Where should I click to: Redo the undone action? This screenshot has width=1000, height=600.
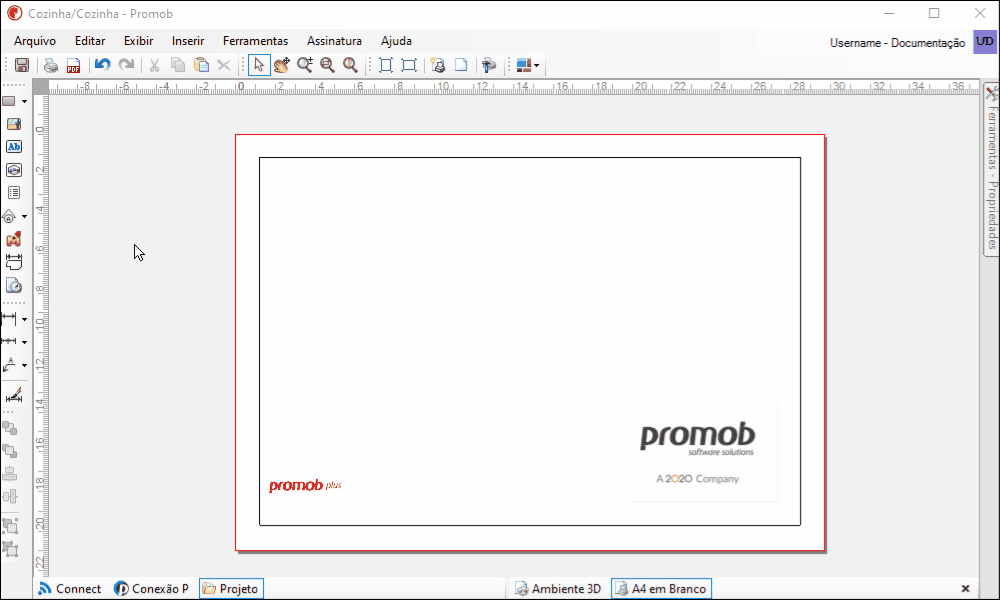pyautogui.click(x=126, y=65)
